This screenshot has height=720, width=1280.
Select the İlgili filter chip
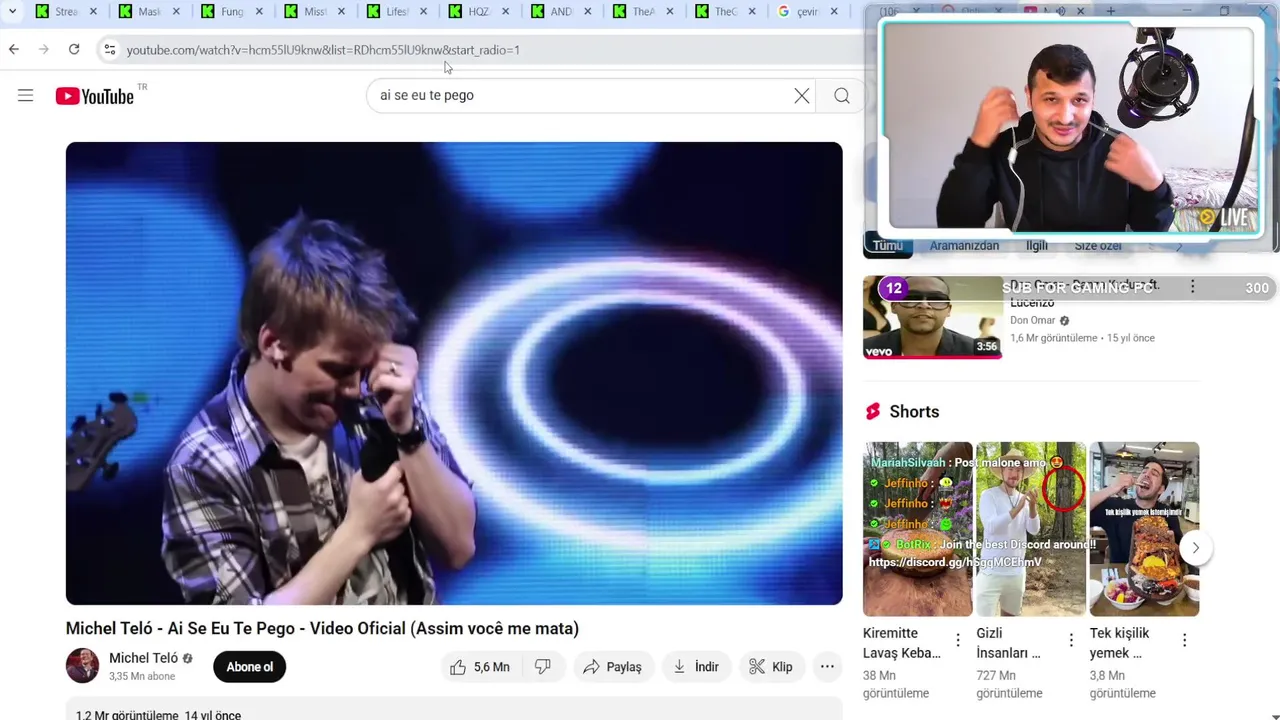coord(1037,246)
